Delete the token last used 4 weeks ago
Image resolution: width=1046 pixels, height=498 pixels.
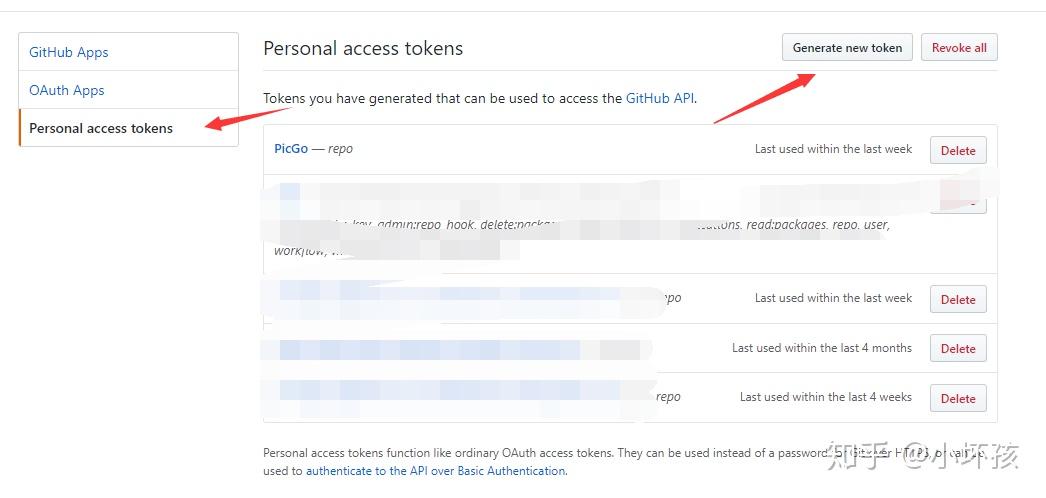pos(958,399)
